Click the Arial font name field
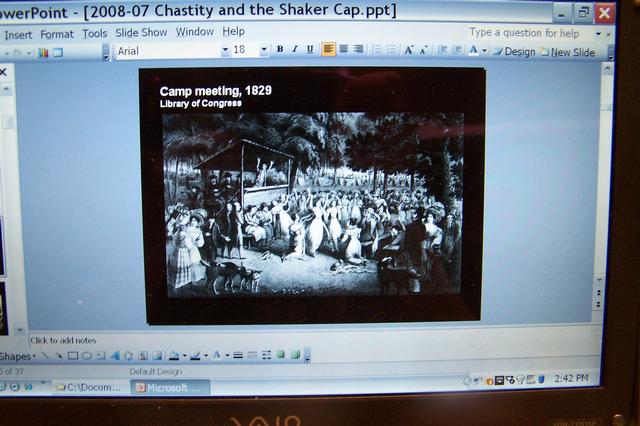The width and height of the screenshot is (640, 426). coord(168,51)
